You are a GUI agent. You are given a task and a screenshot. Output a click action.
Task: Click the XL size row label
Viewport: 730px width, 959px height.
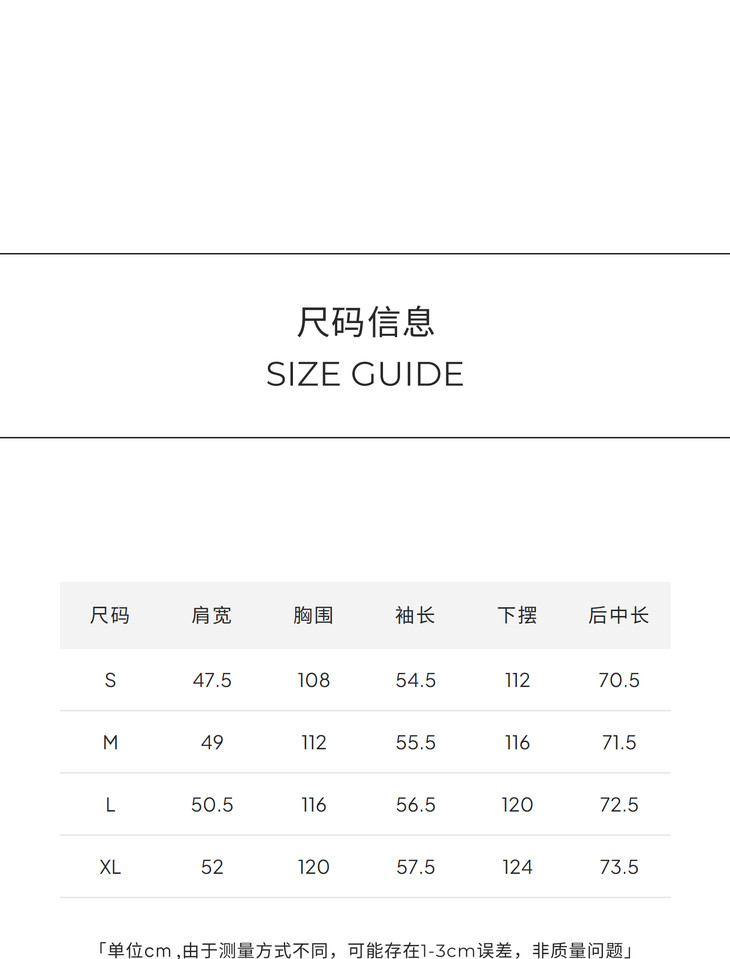[110, 867]
